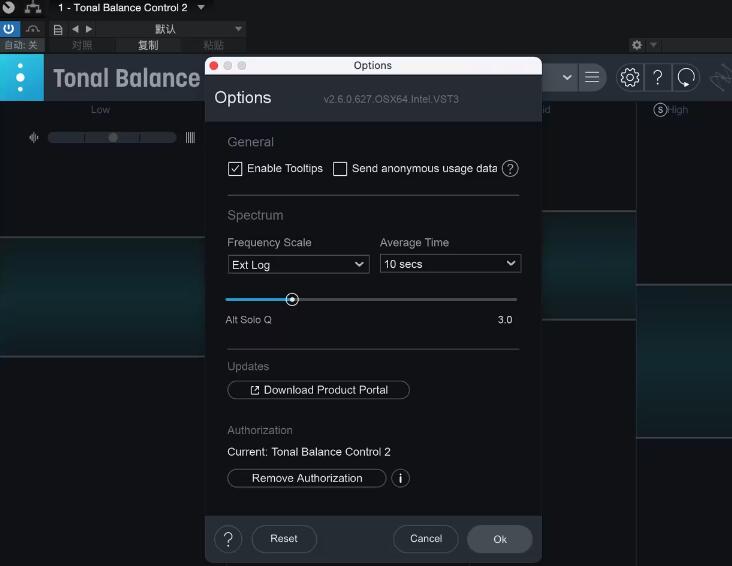Click the Low band dense bars icon

coord(190,138)
